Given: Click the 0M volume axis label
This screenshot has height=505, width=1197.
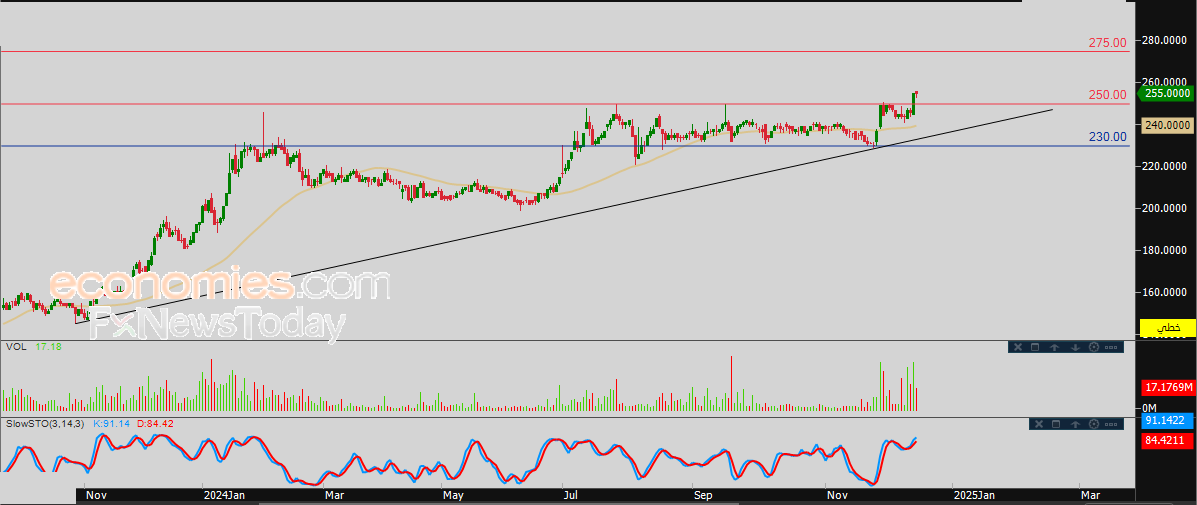Looking at the screenshot, I should [x=1150, y=407].
